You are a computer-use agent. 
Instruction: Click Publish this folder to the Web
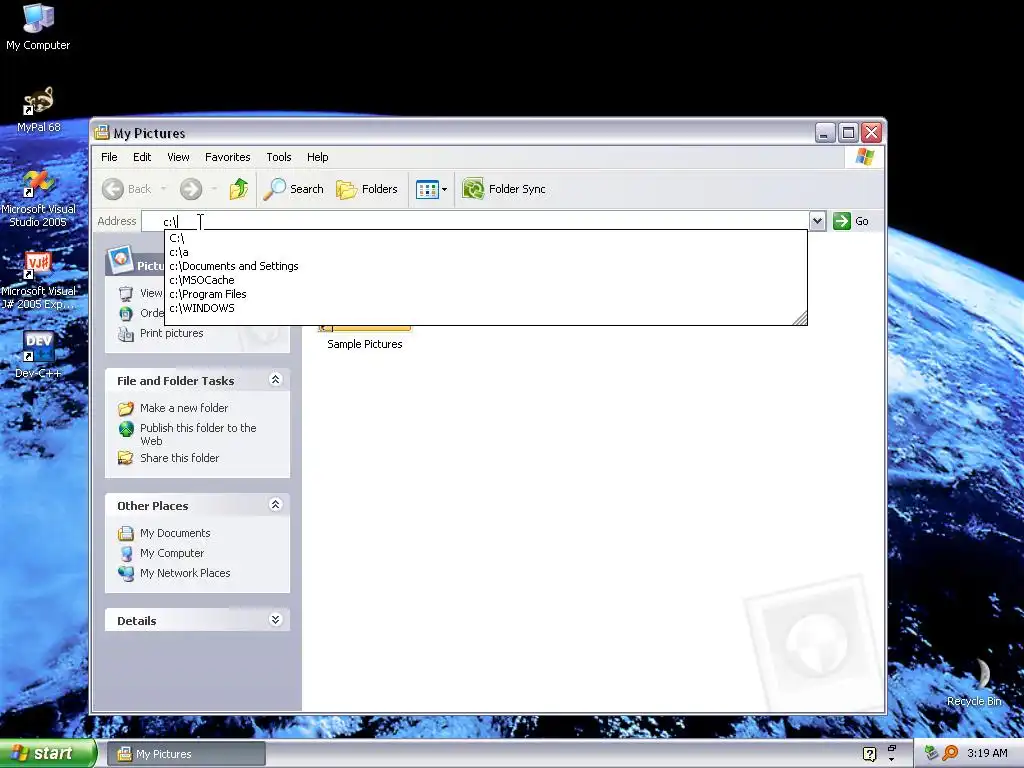(x=198, y=434)
